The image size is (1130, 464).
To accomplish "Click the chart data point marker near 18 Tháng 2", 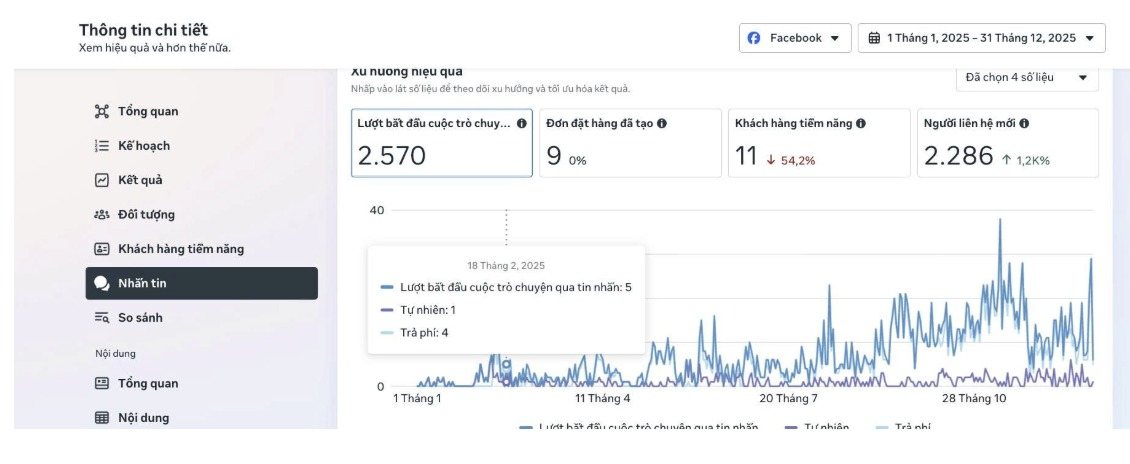I will [506, 364].
